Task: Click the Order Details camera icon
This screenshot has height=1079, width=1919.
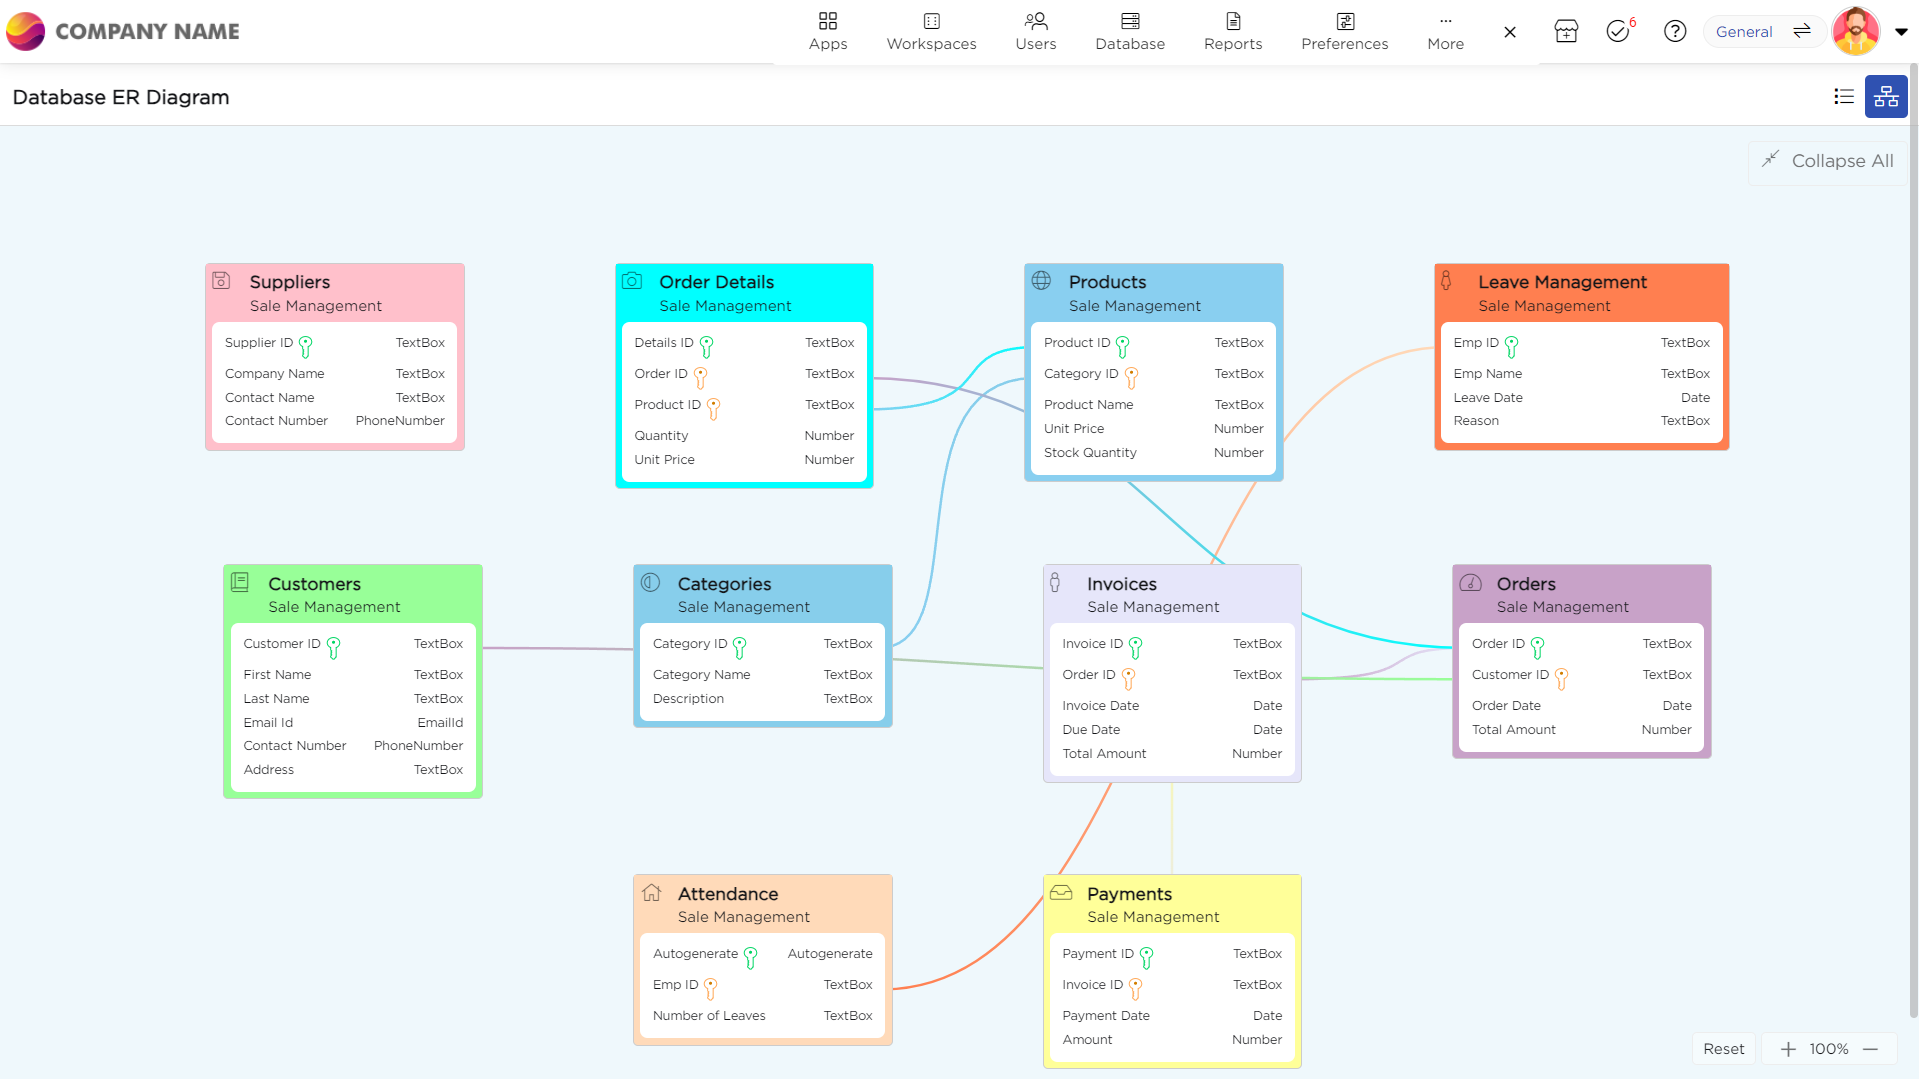Action: click(x=632, y=281)
